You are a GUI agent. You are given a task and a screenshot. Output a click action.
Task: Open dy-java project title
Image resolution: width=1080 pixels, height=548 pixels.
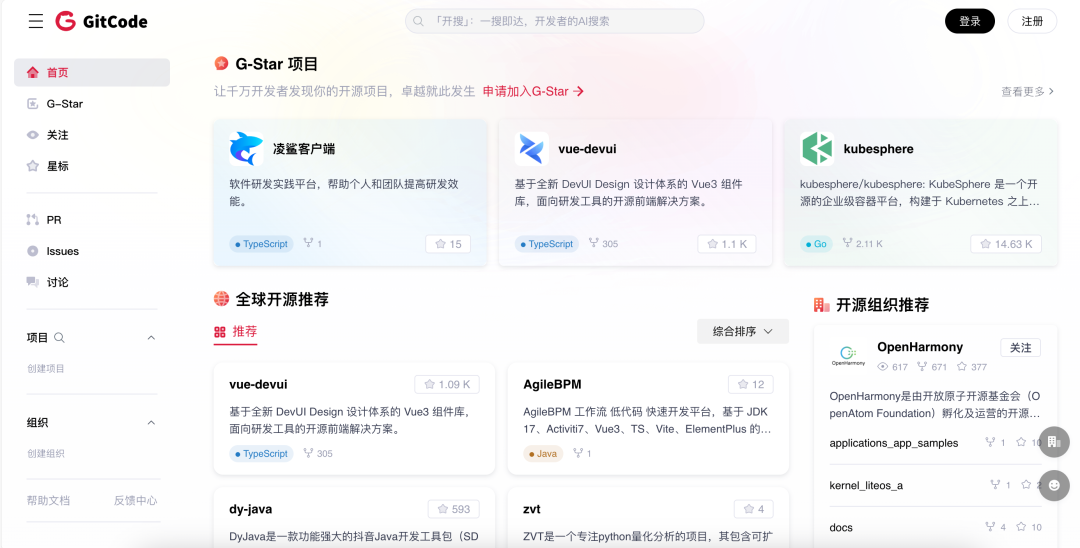[251, 509]
